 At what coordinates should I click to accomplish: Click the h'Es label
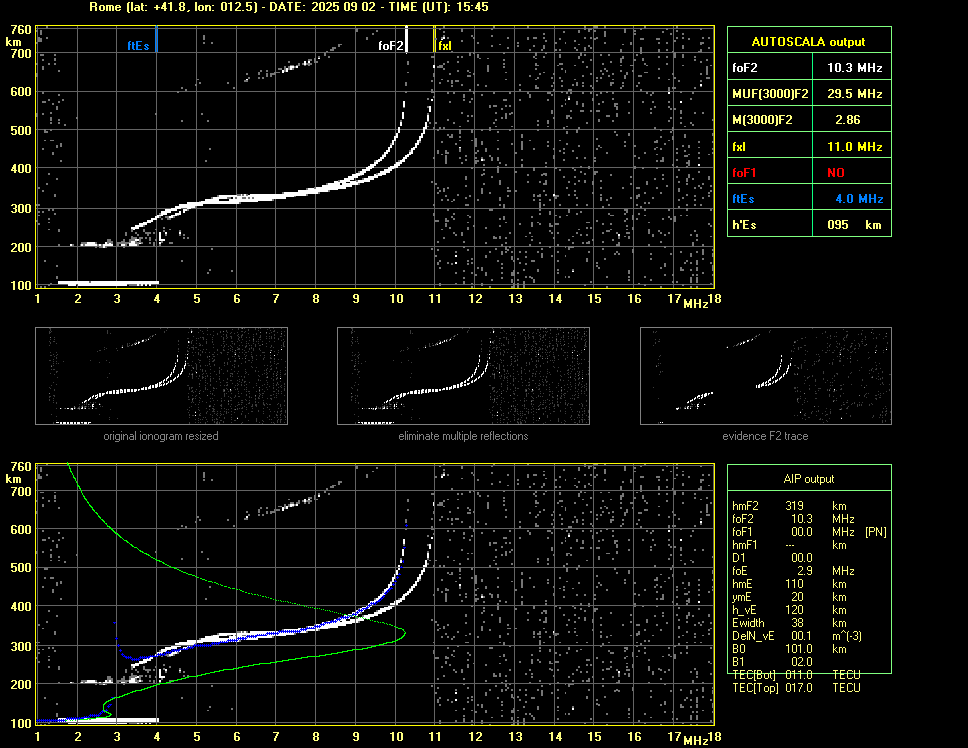click(744, 225)
